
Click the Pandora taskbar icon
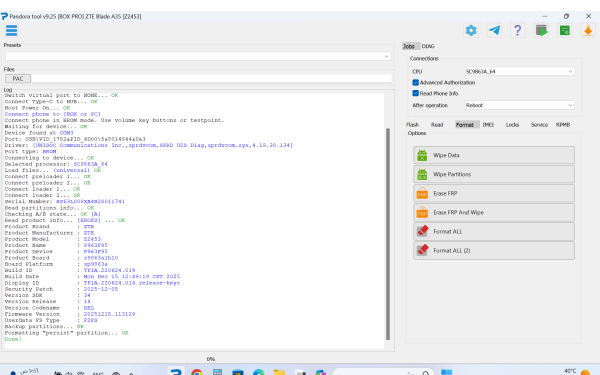point(176,372)
